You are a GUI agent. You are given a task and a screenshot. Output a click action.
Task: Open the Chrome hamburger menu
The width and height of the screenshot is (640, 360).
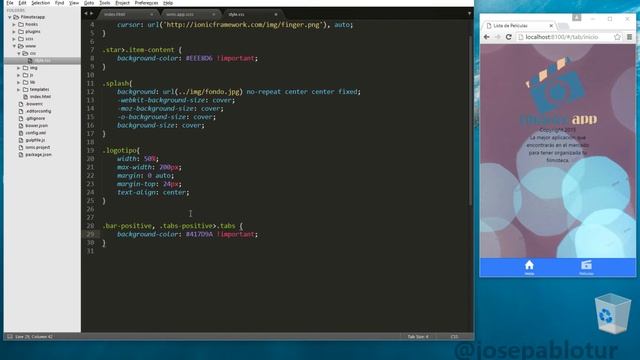click(x=629, y=37)
